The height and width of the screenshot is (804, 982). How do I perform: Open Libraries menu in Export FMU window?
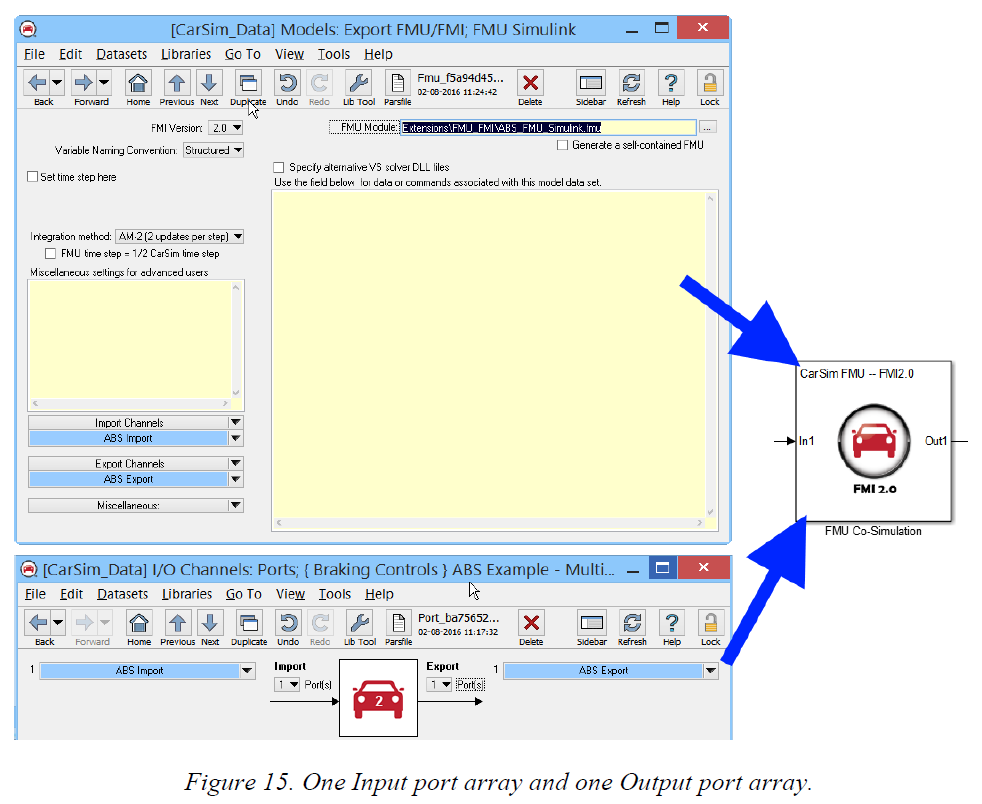186,54
